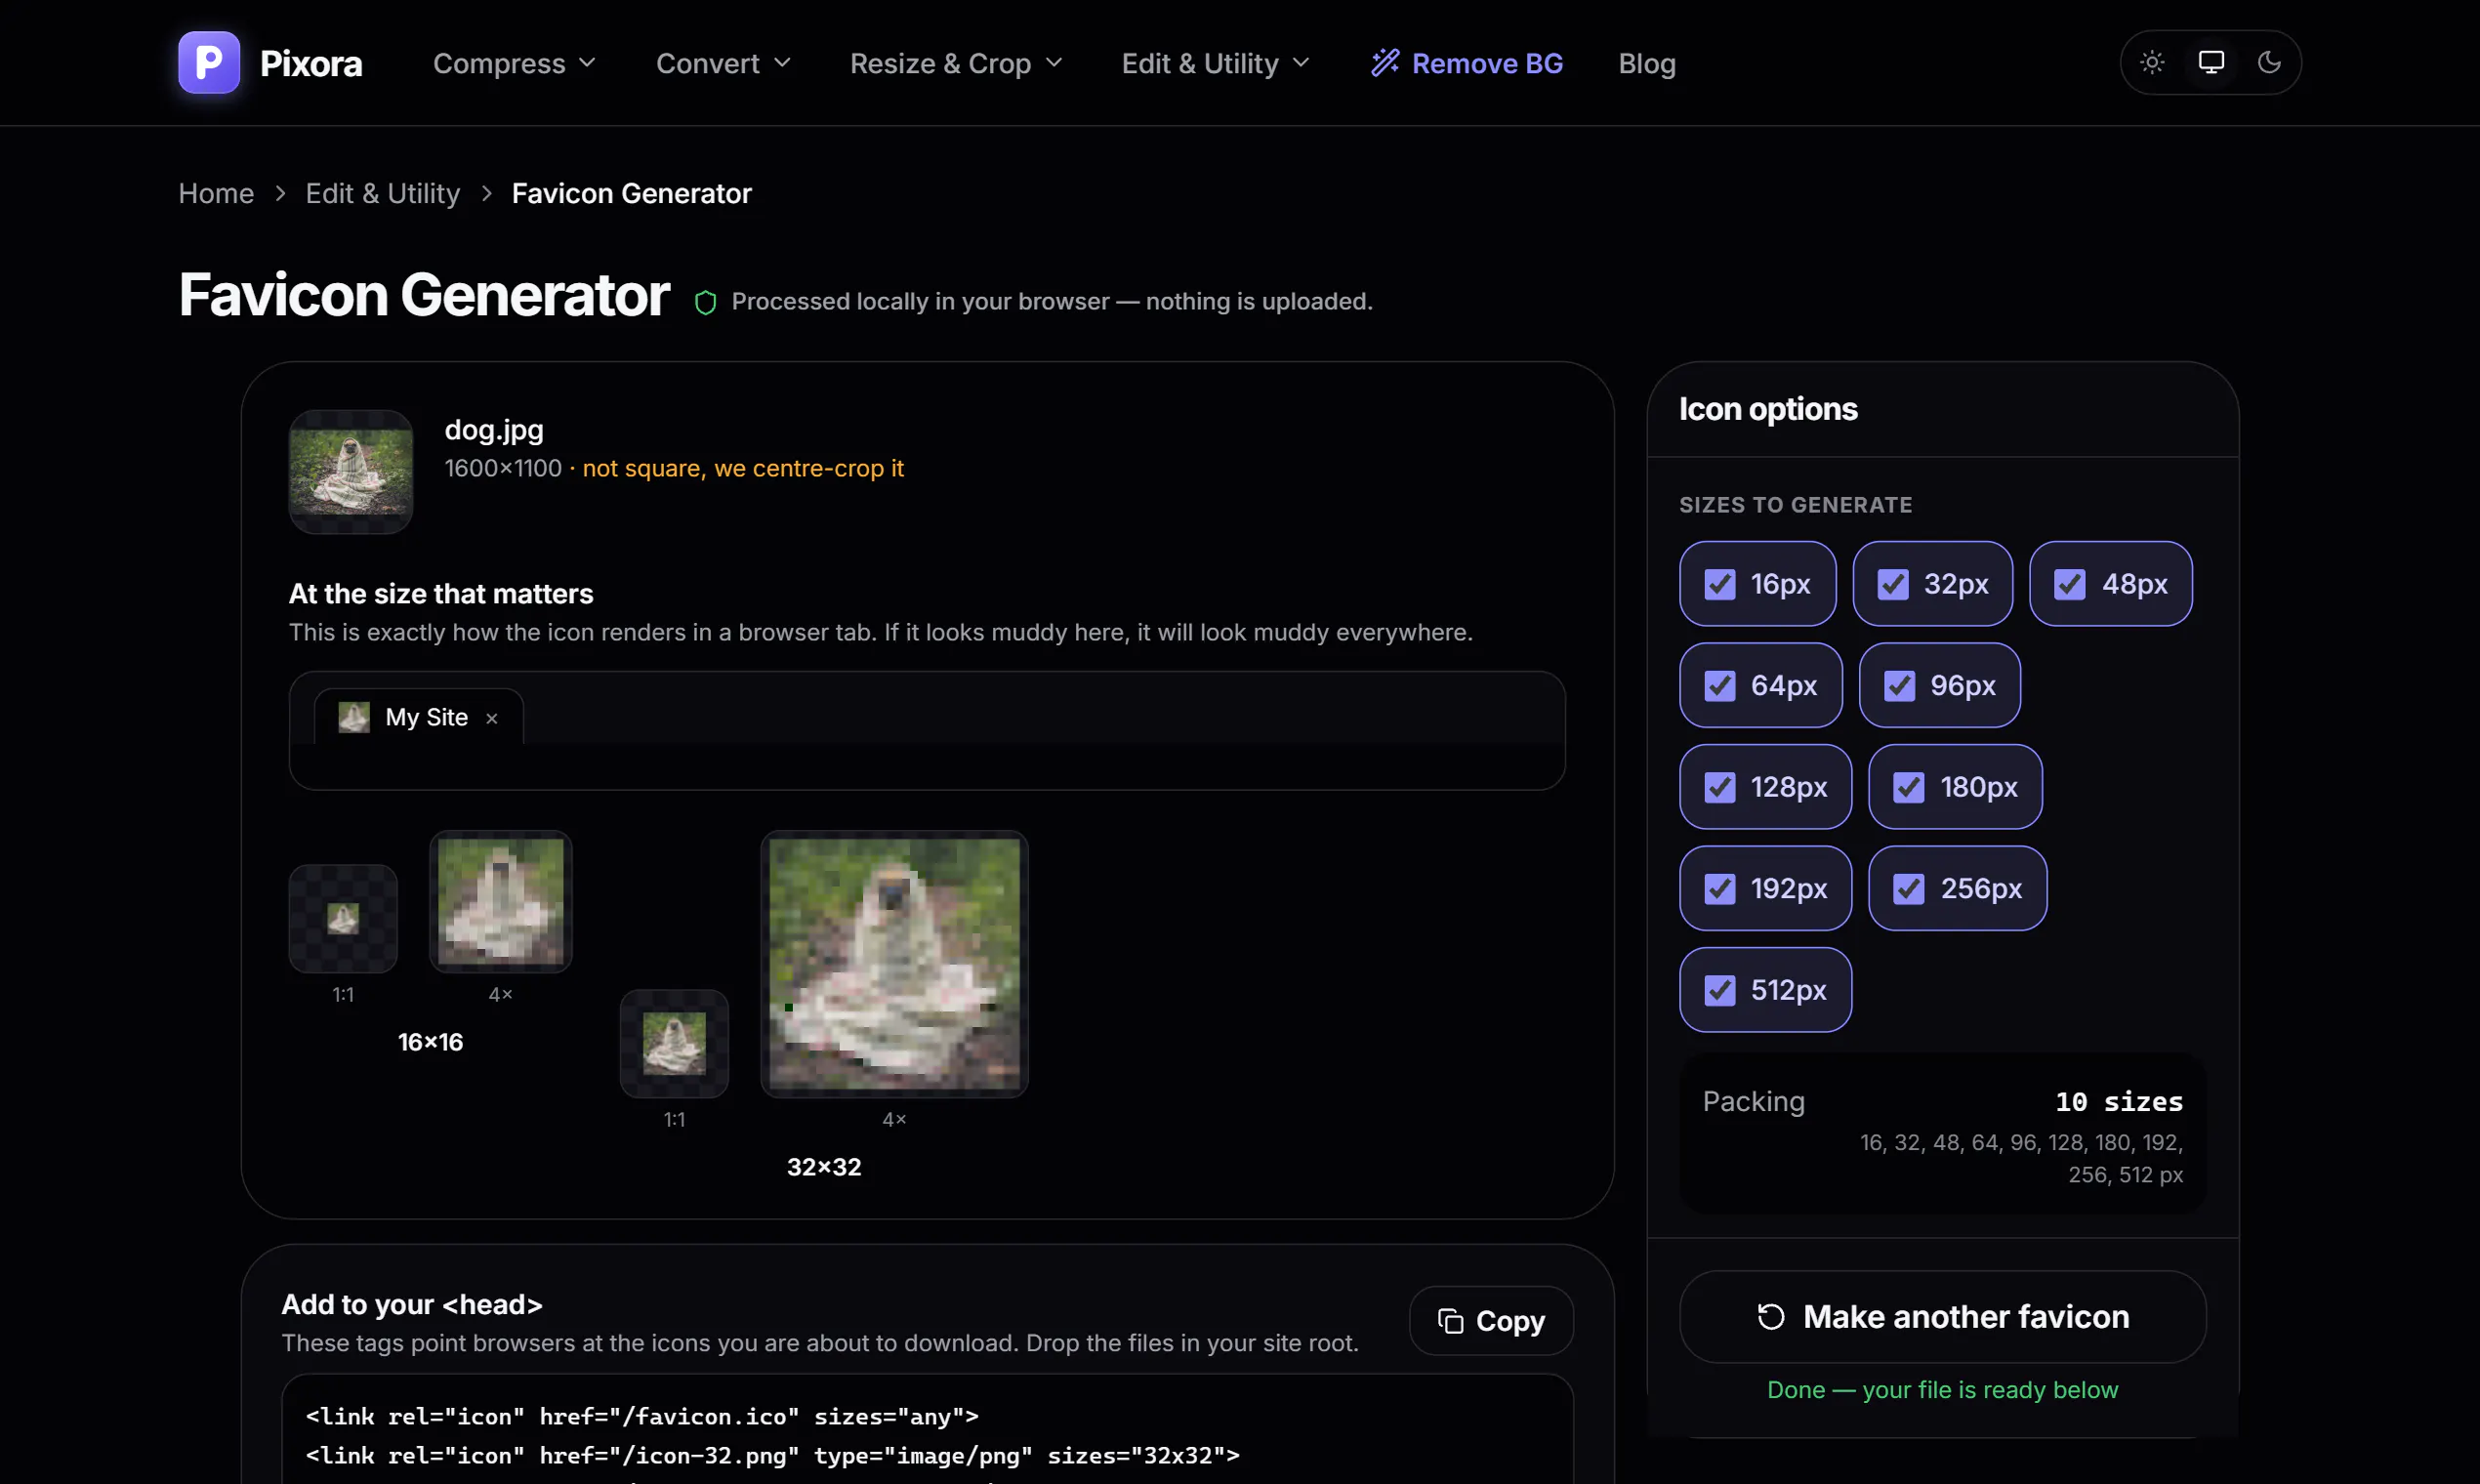2480x1484 pixels.
Task: Select system theme monitor icon
Action: tap(2211, 62)
